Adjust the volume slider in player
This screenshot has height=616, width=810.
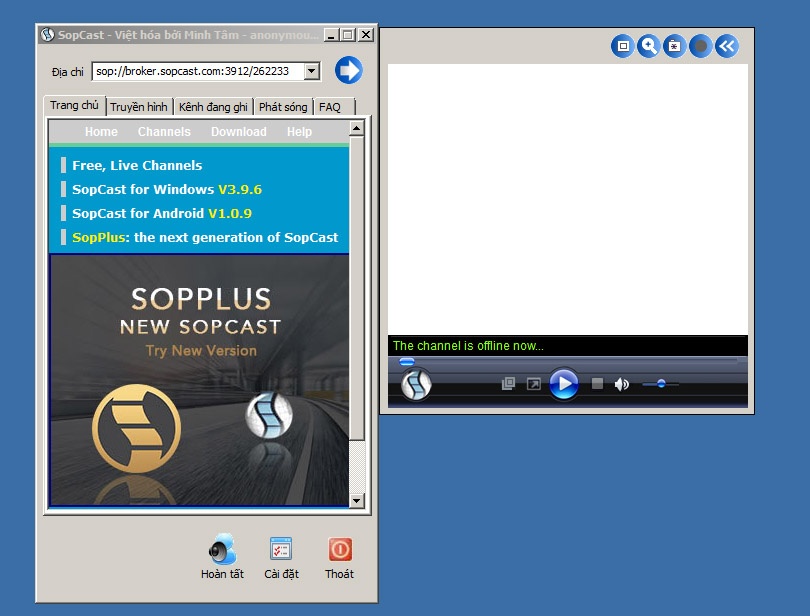(x=660, y=384)
